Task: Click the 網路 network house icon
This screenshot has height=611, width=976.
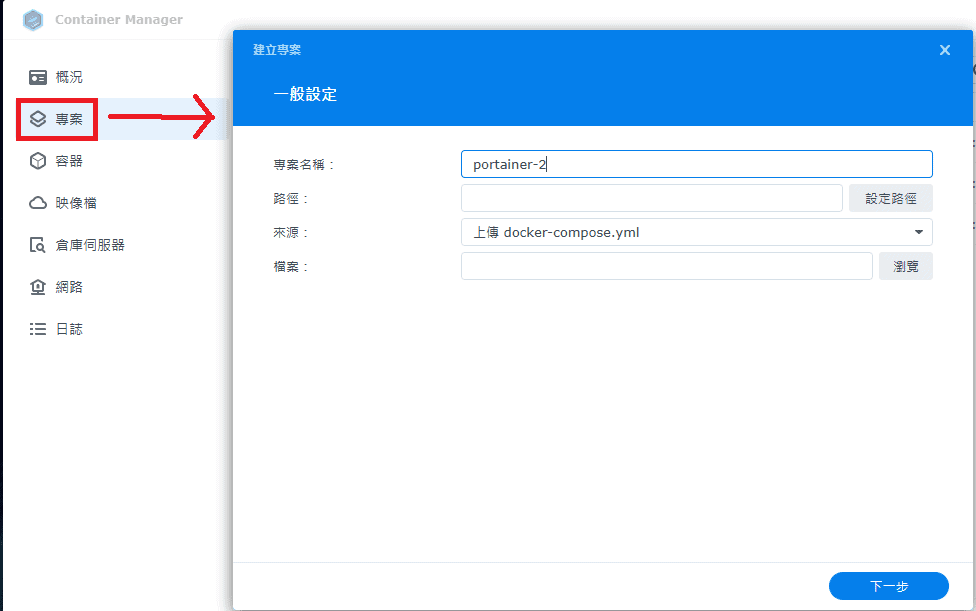Action: pos(38,287)
